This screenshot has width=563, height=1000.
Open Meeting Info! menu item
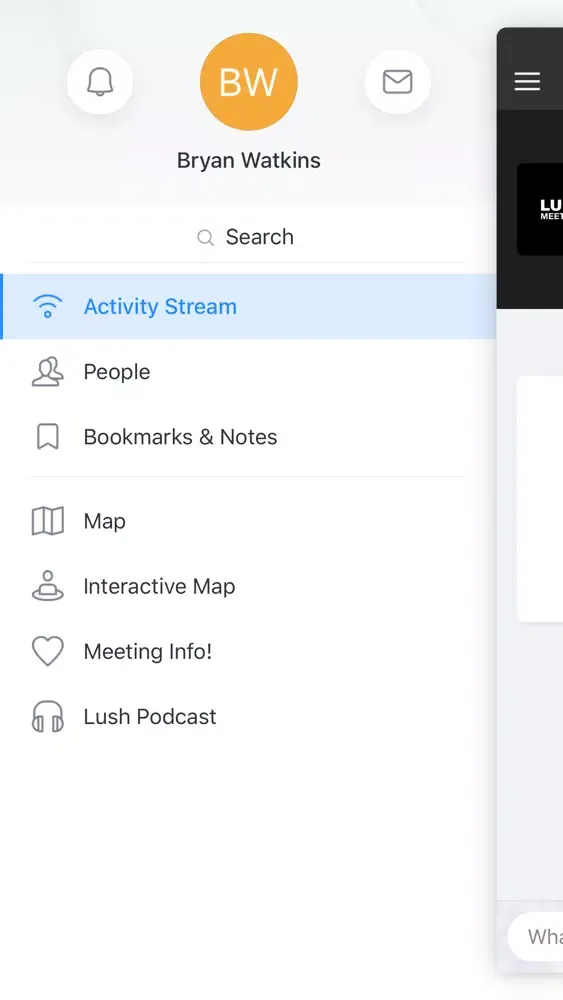pos(248,651)
